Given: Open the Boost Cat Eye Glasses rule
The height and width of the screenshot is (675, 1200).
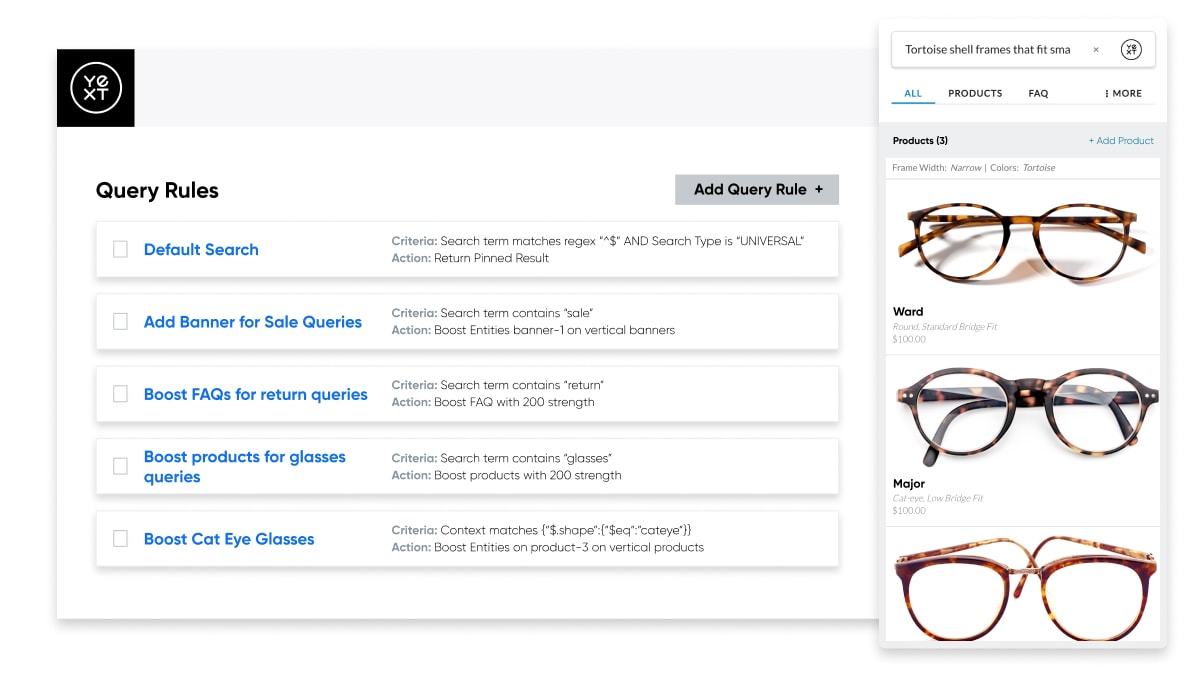Looking at the screenshot, I should click(229, 539).
